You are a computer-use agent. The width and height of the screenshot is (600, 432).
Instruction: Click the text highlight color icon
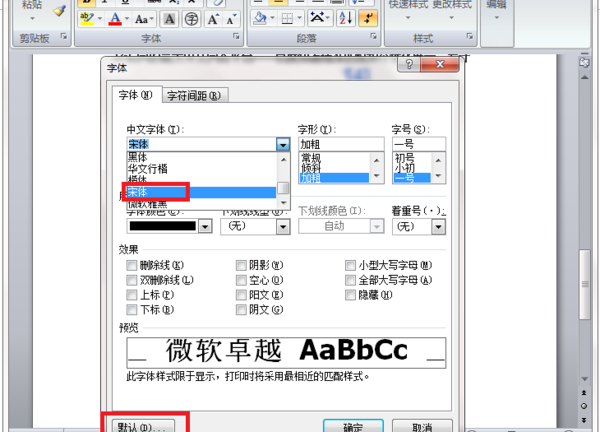coord(87,19)
